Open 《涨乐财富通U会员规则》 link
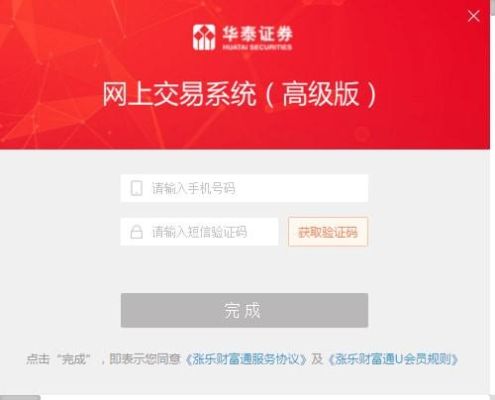The width and height of the screenshot is (495, 400). pos(393,359)
